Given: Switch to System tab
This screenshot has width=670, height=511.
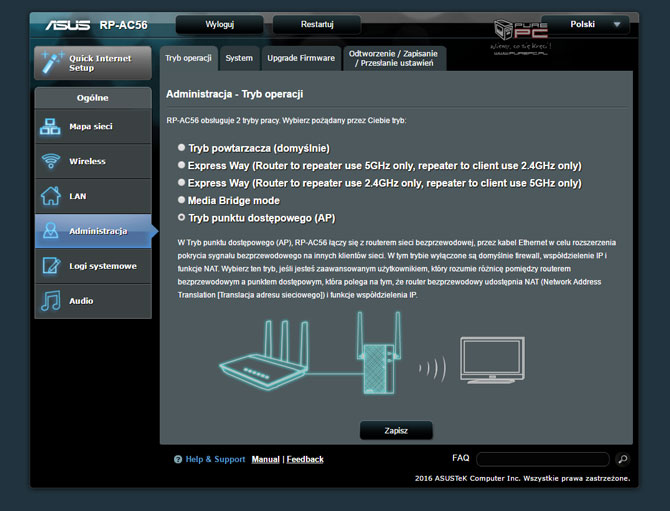Looking at the screenshot, I should click(x=239, y=58).
